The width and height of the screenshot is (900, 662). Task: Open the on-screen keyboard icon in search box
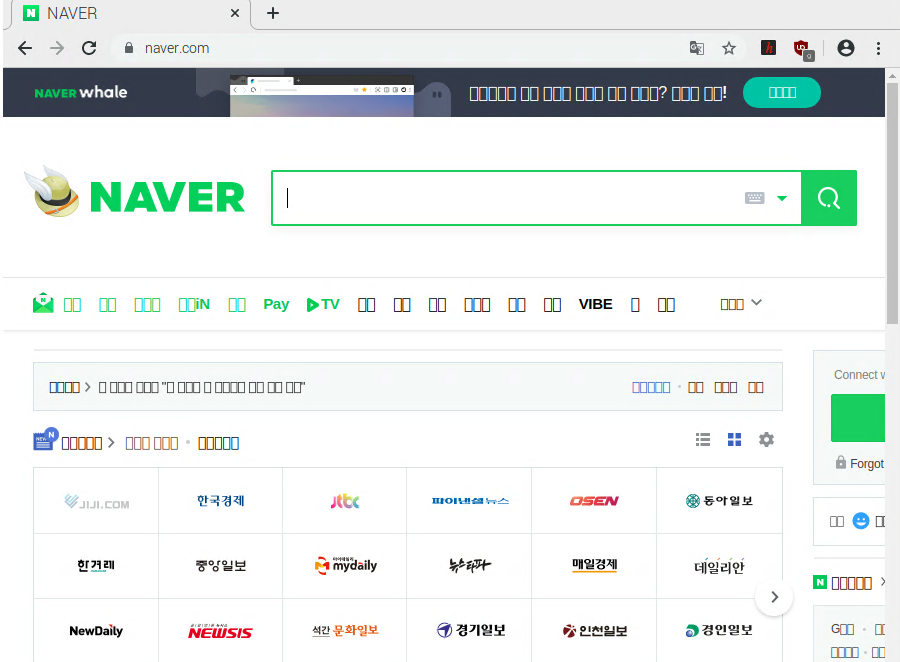click(x=754, y=198)
